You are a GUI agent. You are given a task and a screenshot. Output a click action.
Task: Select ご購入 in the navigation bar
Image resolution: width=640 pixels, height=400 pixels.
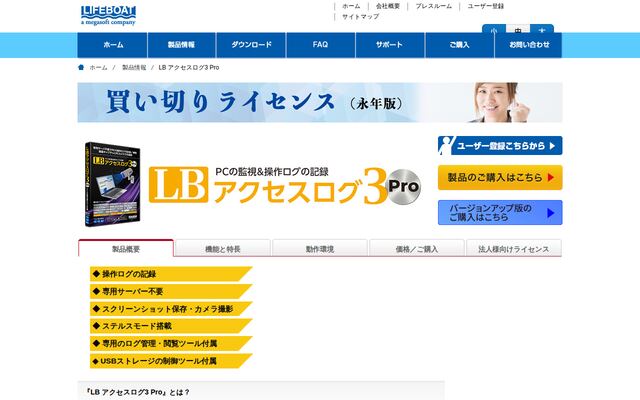(459, 45)
